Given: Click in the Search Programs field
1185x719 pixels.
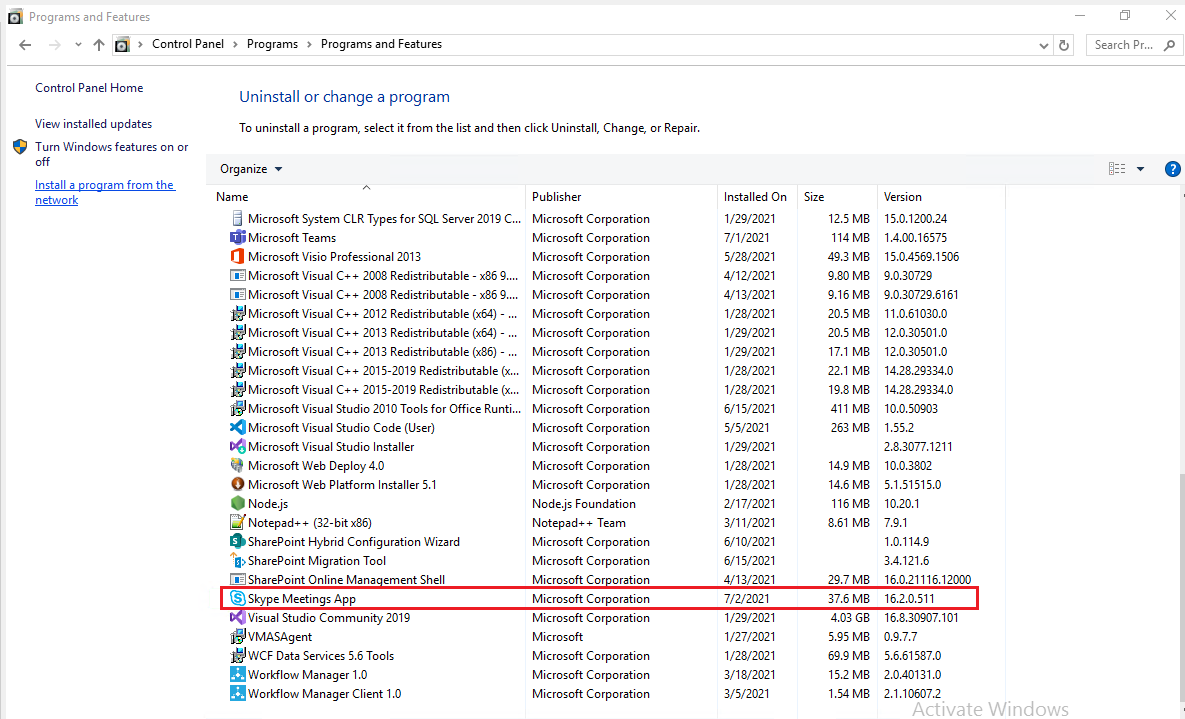Looking at the screenshot, I should tap(1126, 45).
